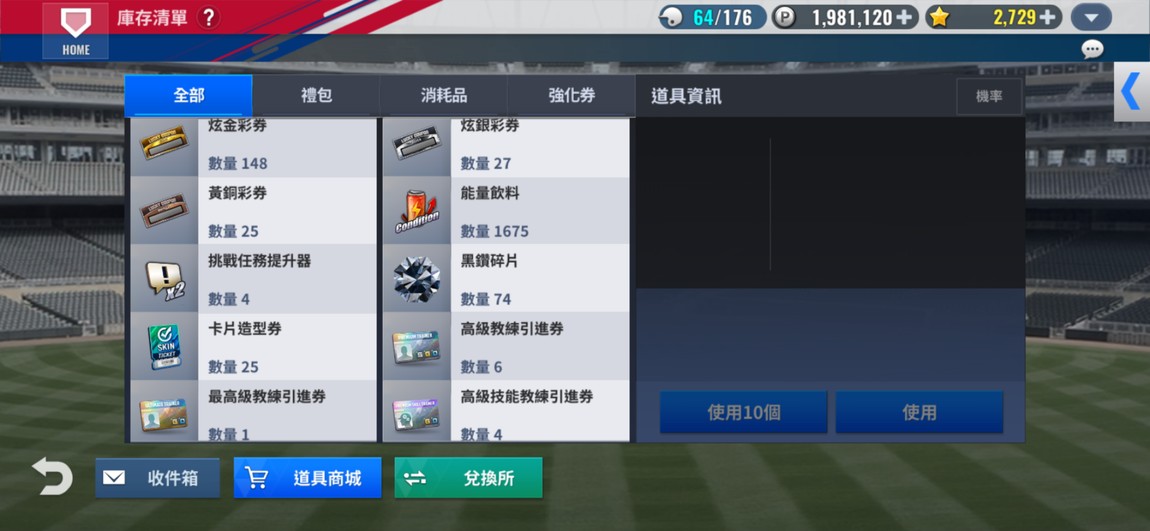Open the 兌換所 exchange button
This screenshot has width=1150, height=531.
[x=469, y=478]
